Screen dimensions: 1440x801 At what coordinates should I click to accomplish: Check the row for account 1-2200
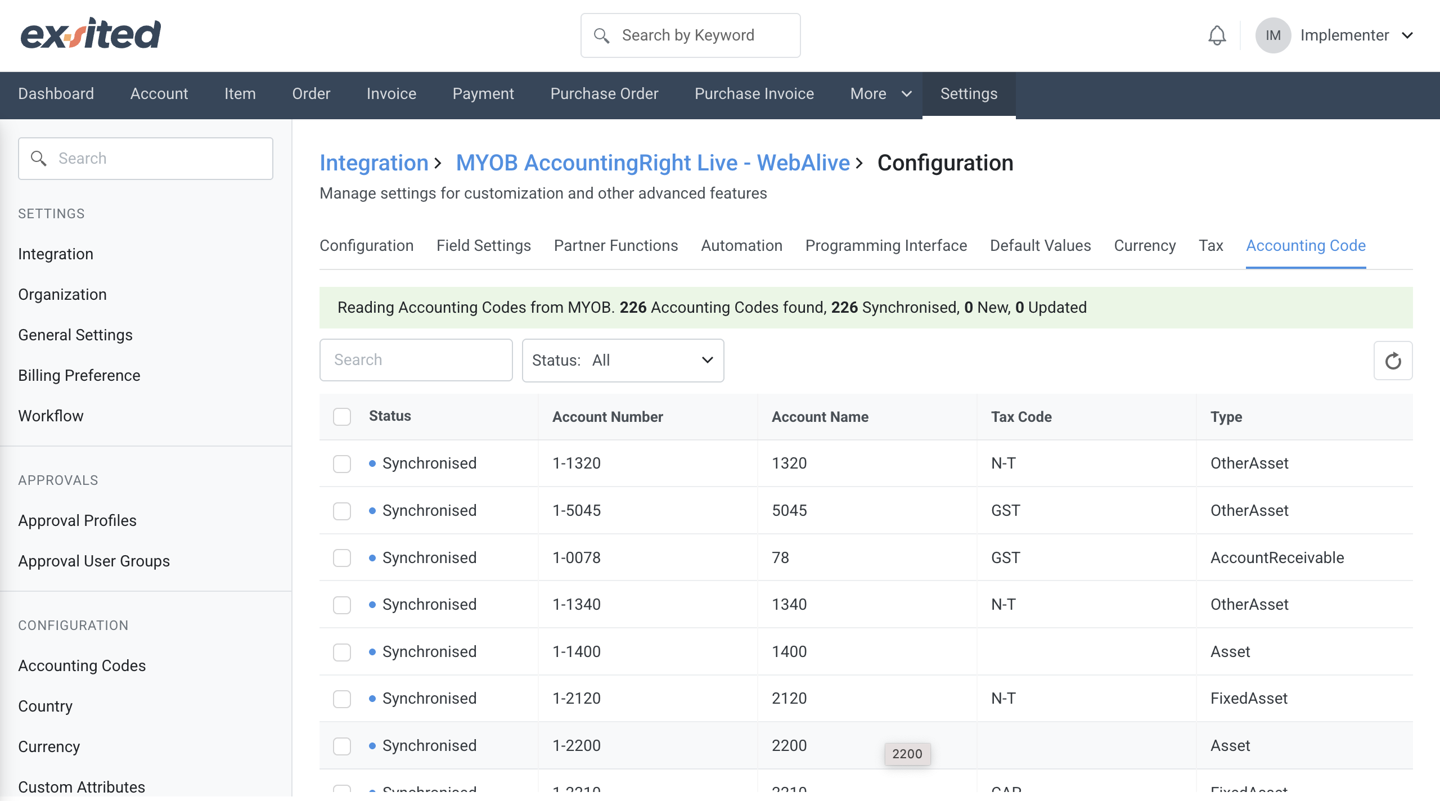pyautogui.click(x=342, y=746)
